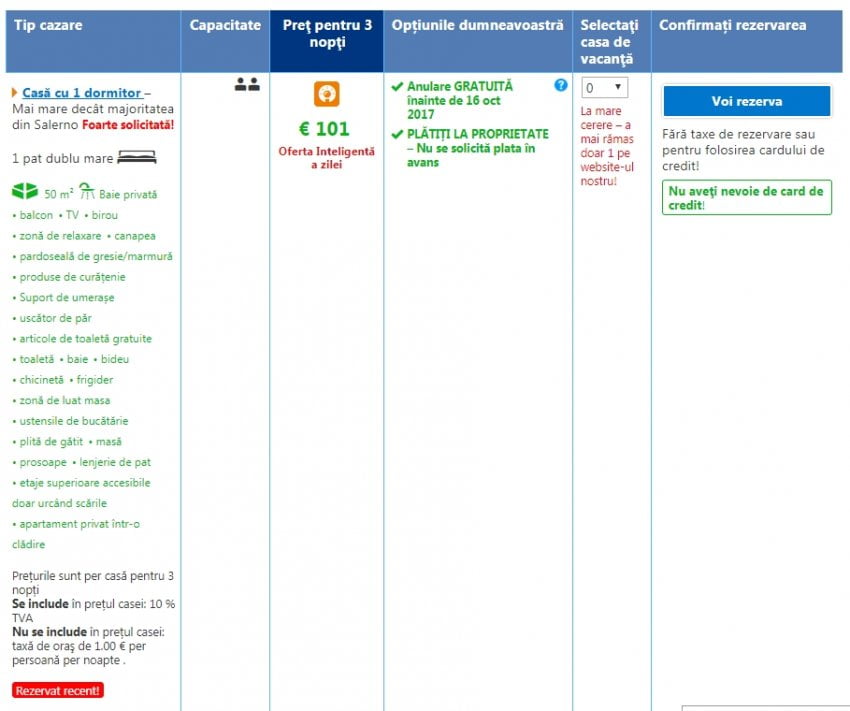The height and width of the screenshot is (711, 850).
Task: Click the two-person capacity icon
Action: [247, 86]
